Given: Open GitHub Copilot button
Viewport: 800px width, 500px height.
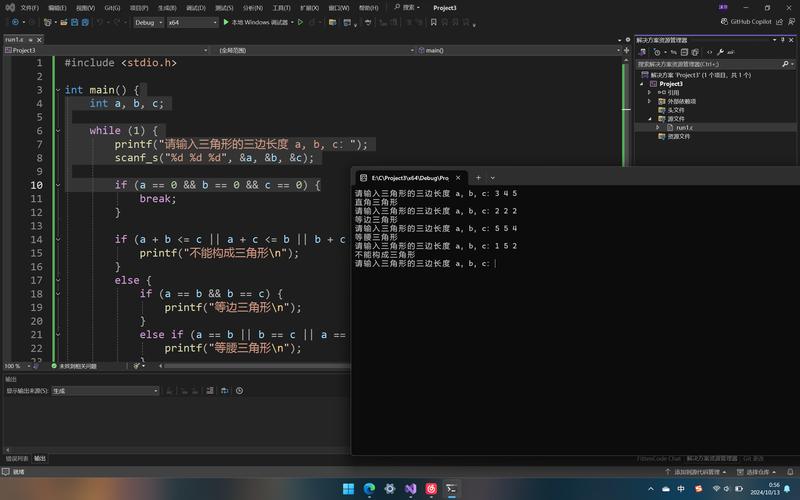Looking at the screenshot, I should coord(746,22).
